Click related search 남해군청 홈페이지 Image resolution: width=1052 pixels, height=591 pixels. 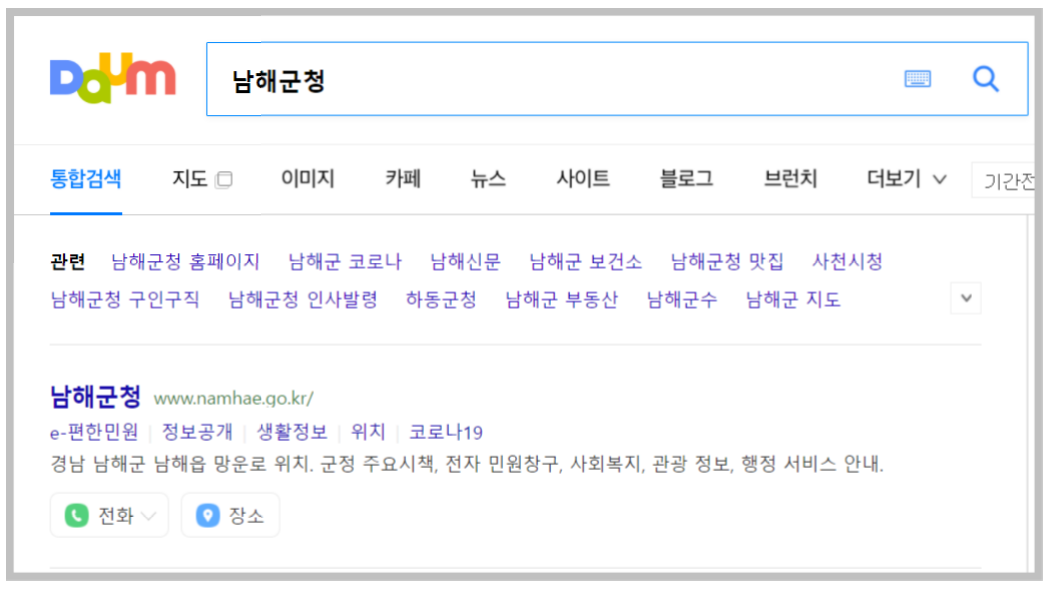[185, 261]
